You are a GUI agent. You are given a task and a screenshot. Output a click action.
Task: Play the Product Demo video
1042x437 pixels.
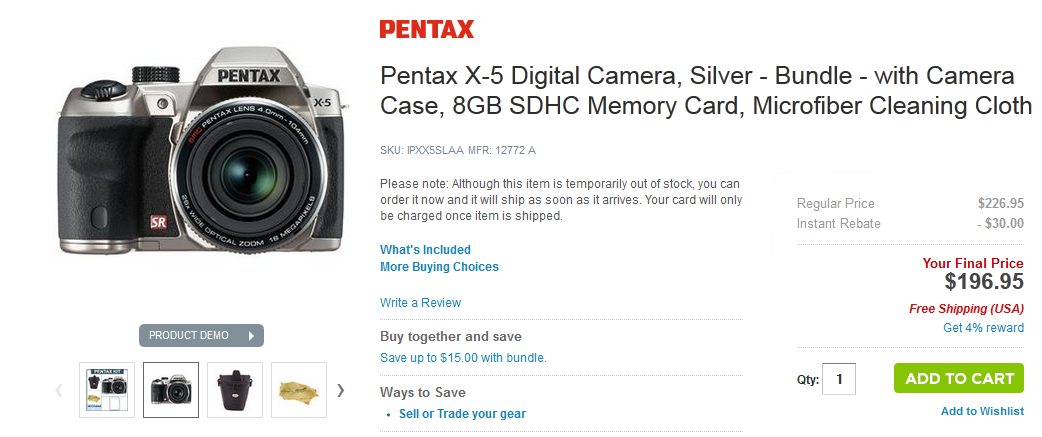pos(201,335)
